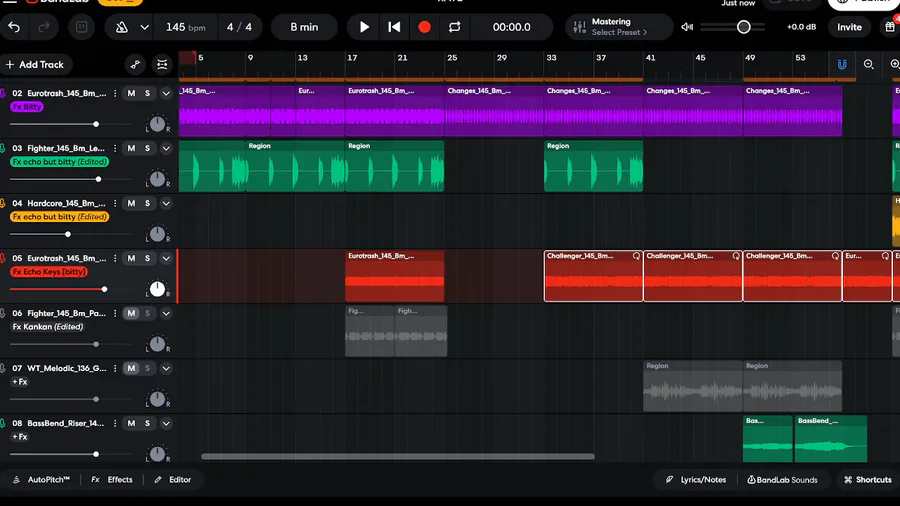Click timeline ruler at bar 33
900x506 pixels.
click(552, 58)
